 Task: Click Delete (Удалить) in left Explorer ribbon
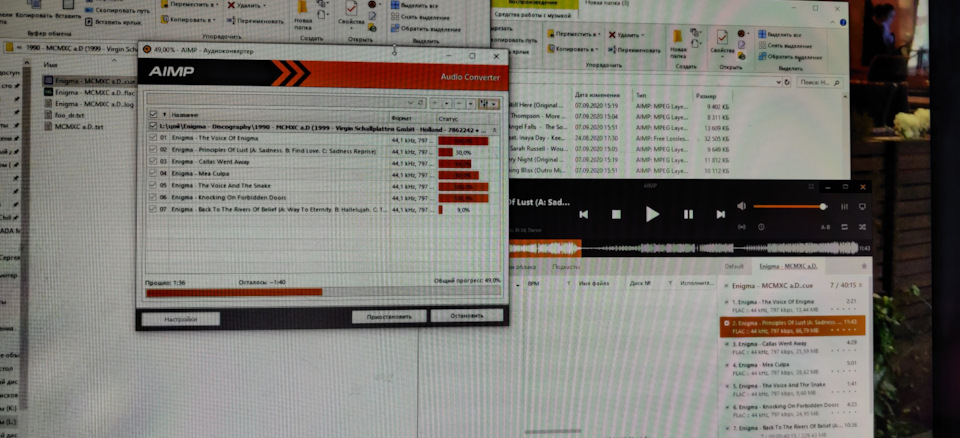point(246,6)
